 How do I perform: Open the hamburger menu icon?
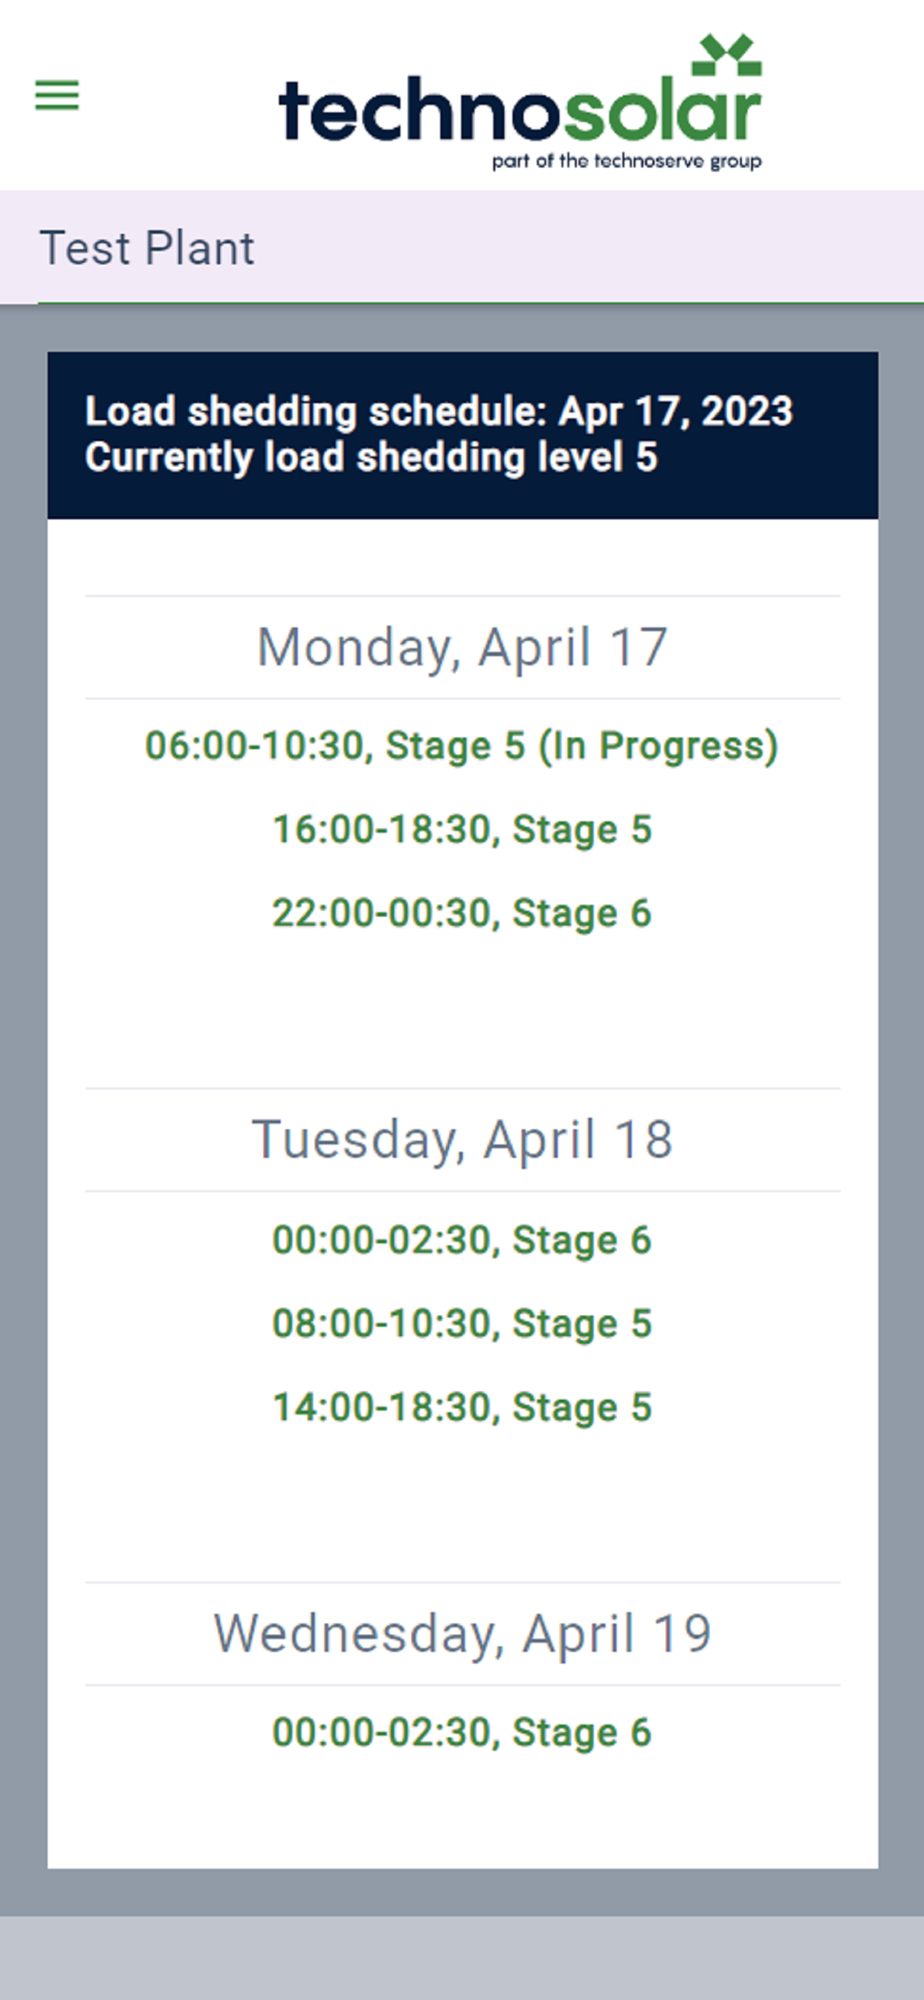57,96
